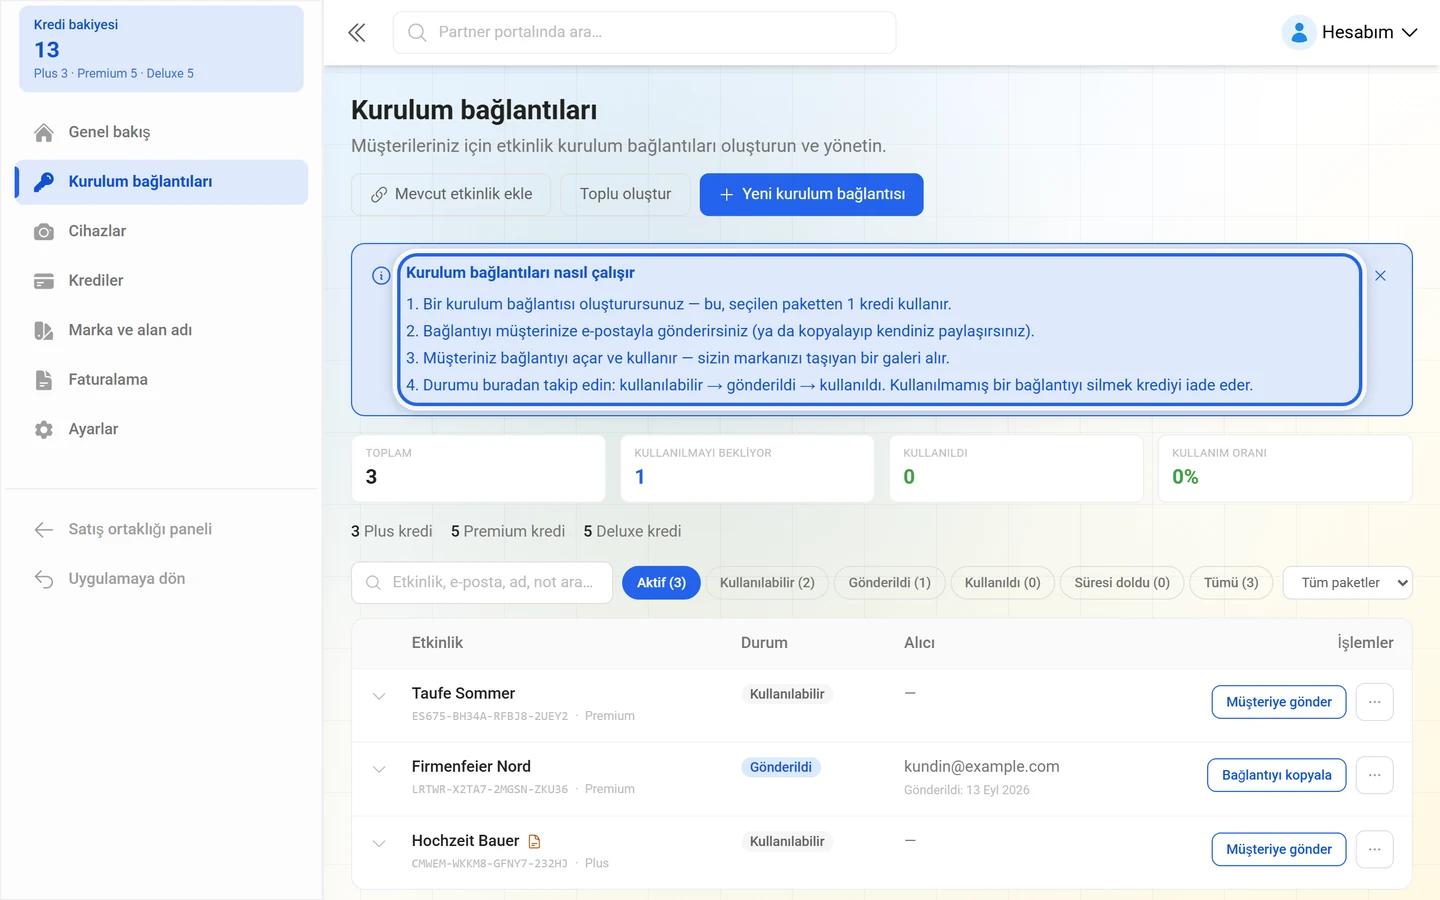Focus the Partner portalında ara search field

pos(645,33)
